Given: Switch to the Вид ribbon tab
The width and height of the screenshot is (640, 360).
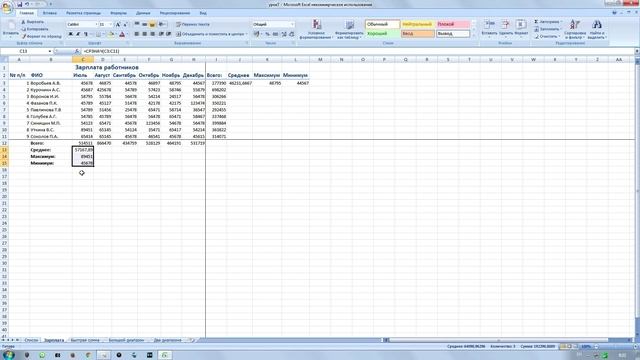Looking at the screenshot, I should 203,13.
